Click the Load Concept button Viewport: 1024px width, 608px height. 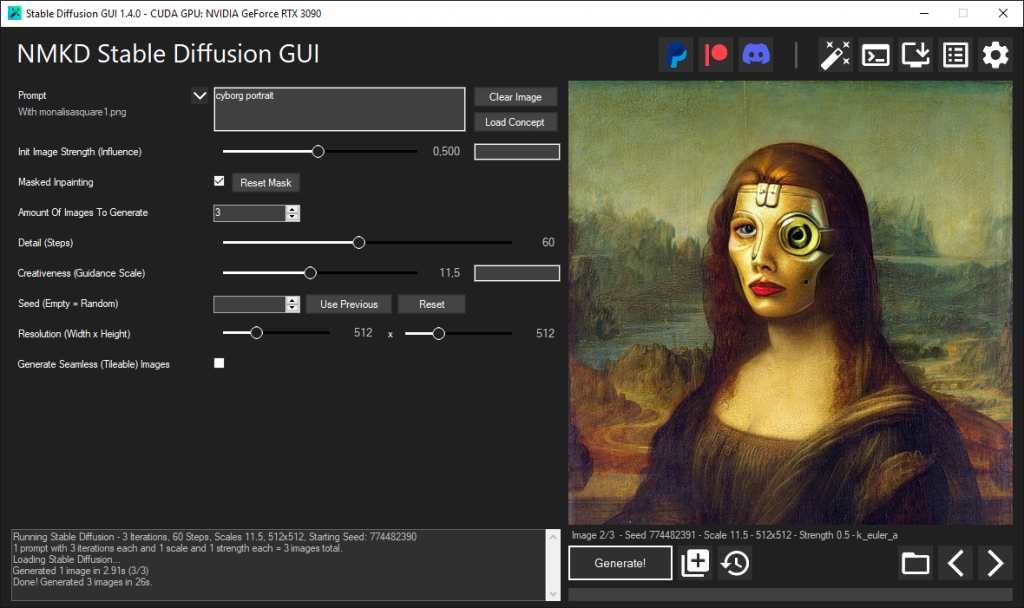pos(515,121)
